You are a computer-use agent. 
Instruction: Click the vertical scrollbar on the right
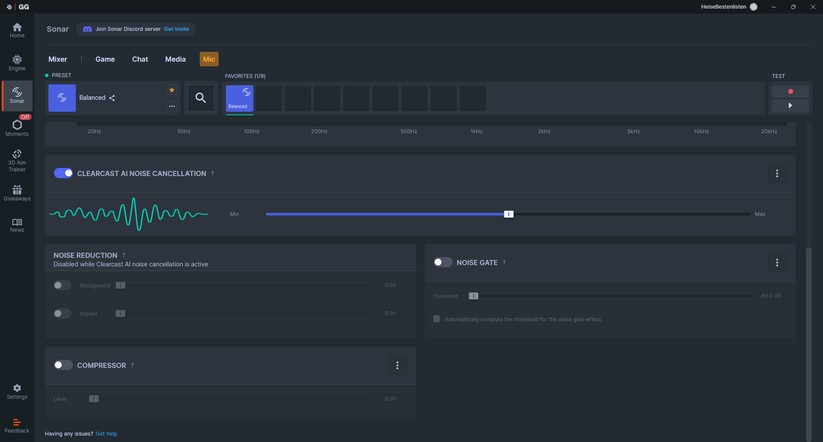[x=809, y=344]
